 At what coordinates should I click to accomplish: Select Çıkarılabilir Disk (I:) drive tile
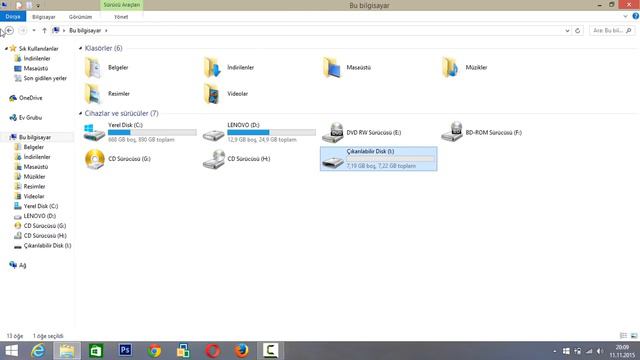[x=378, y=159]
